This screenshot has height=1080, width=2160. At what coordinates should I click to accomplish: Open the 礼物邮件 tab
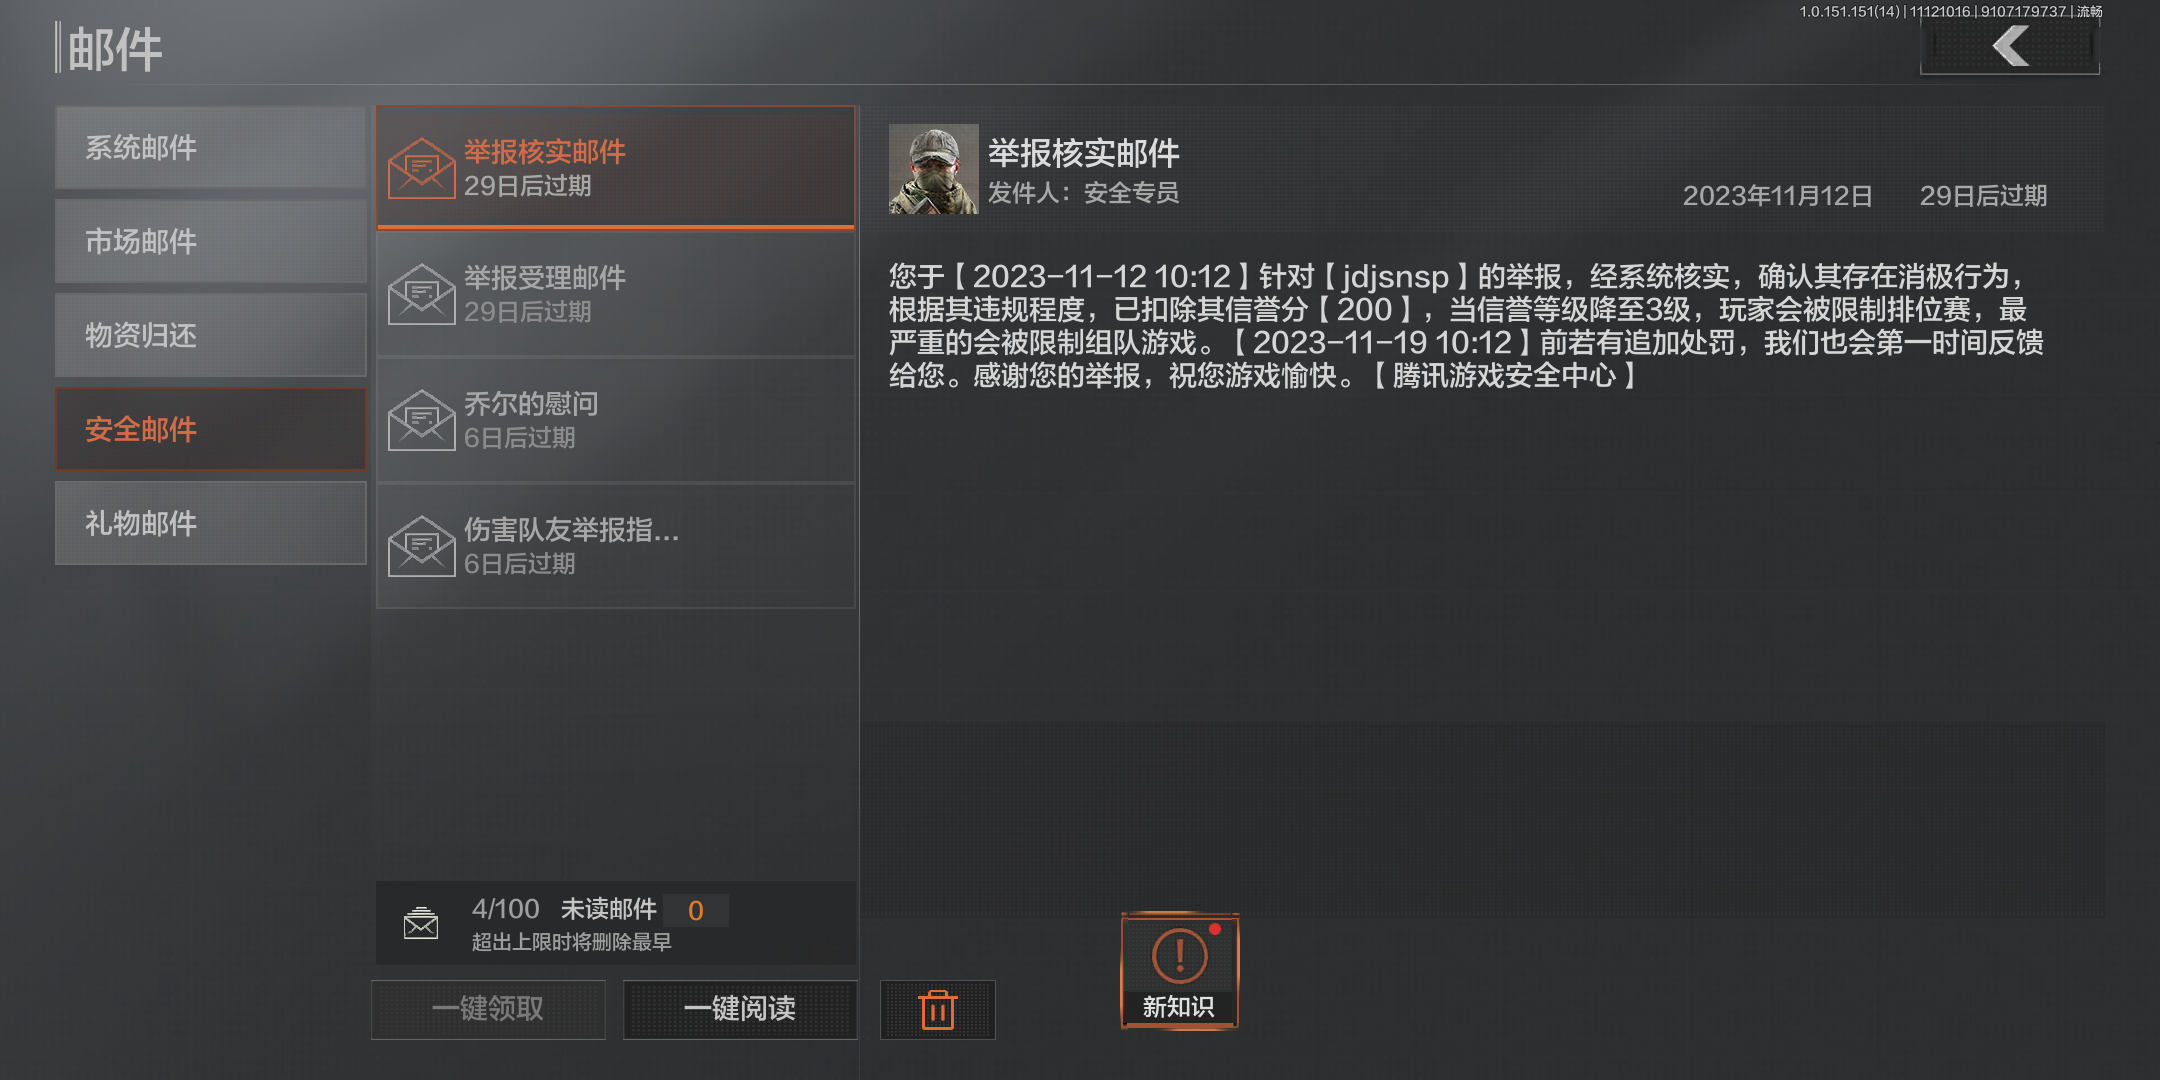pos(211,524)
